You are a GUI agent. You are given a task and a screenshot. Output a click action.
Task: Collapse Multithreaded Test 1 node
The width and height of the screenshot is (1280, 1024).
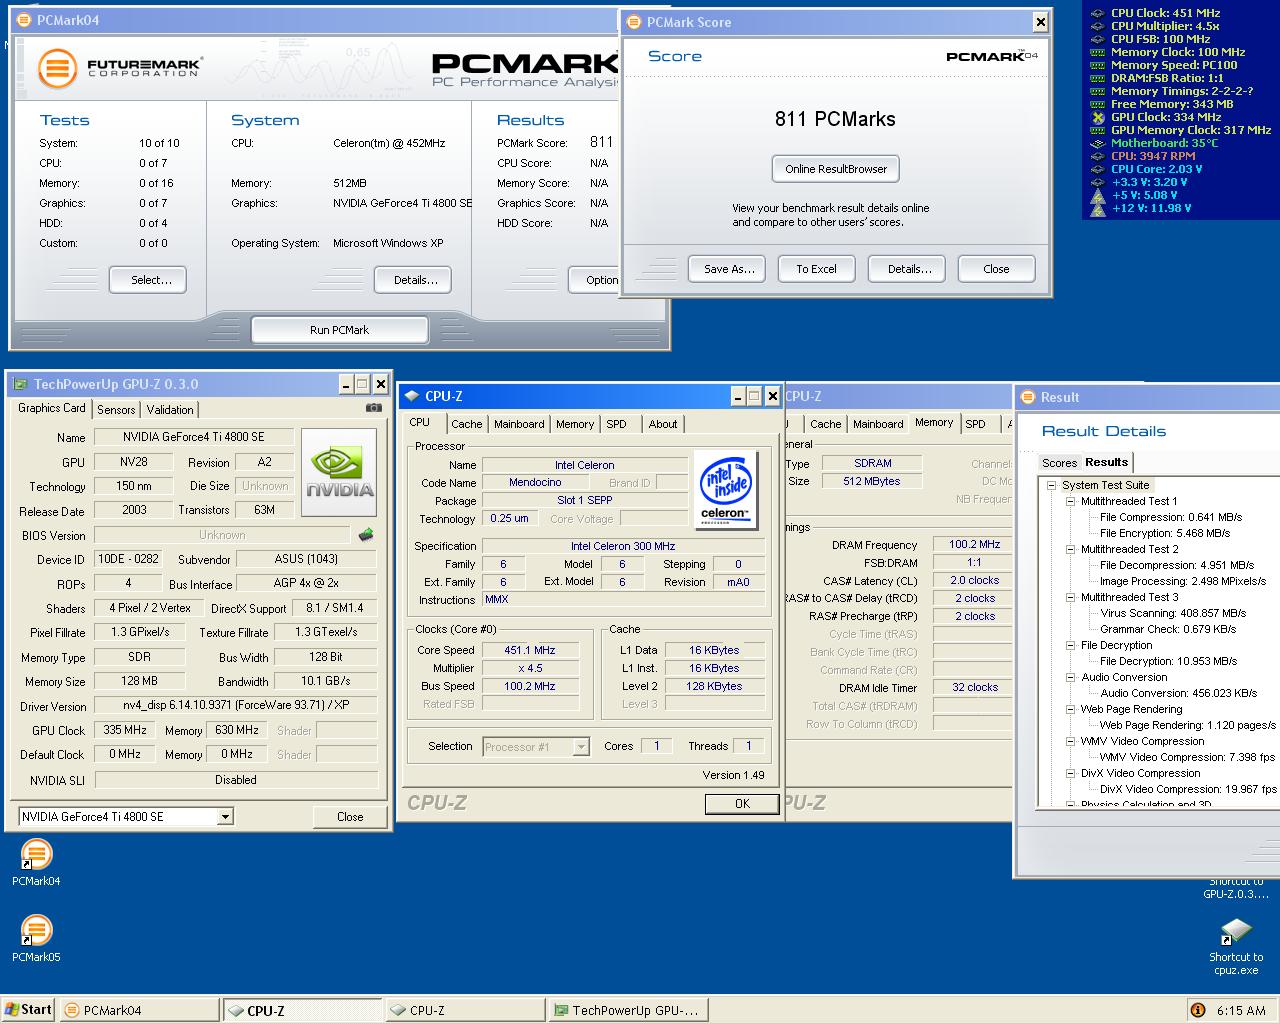[x=1070, y=501]
